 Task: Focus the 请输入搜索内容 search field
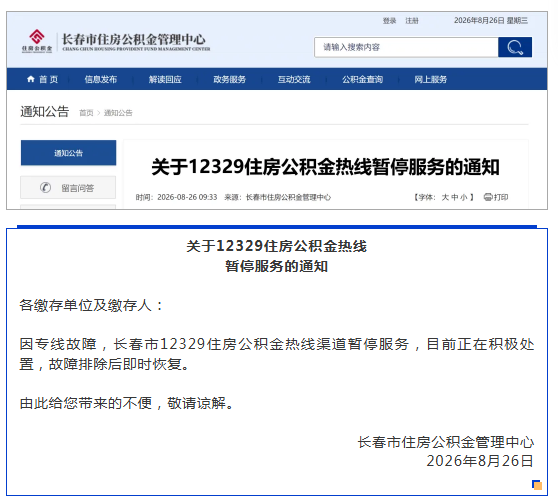click(406, 47)
